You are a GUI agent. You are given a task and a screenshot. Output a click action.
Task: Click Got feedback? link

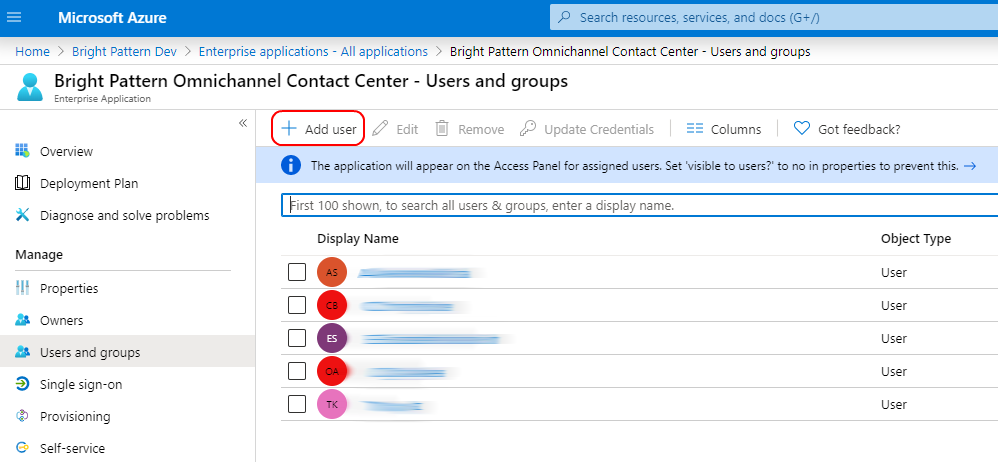click(x=847, y=129)
